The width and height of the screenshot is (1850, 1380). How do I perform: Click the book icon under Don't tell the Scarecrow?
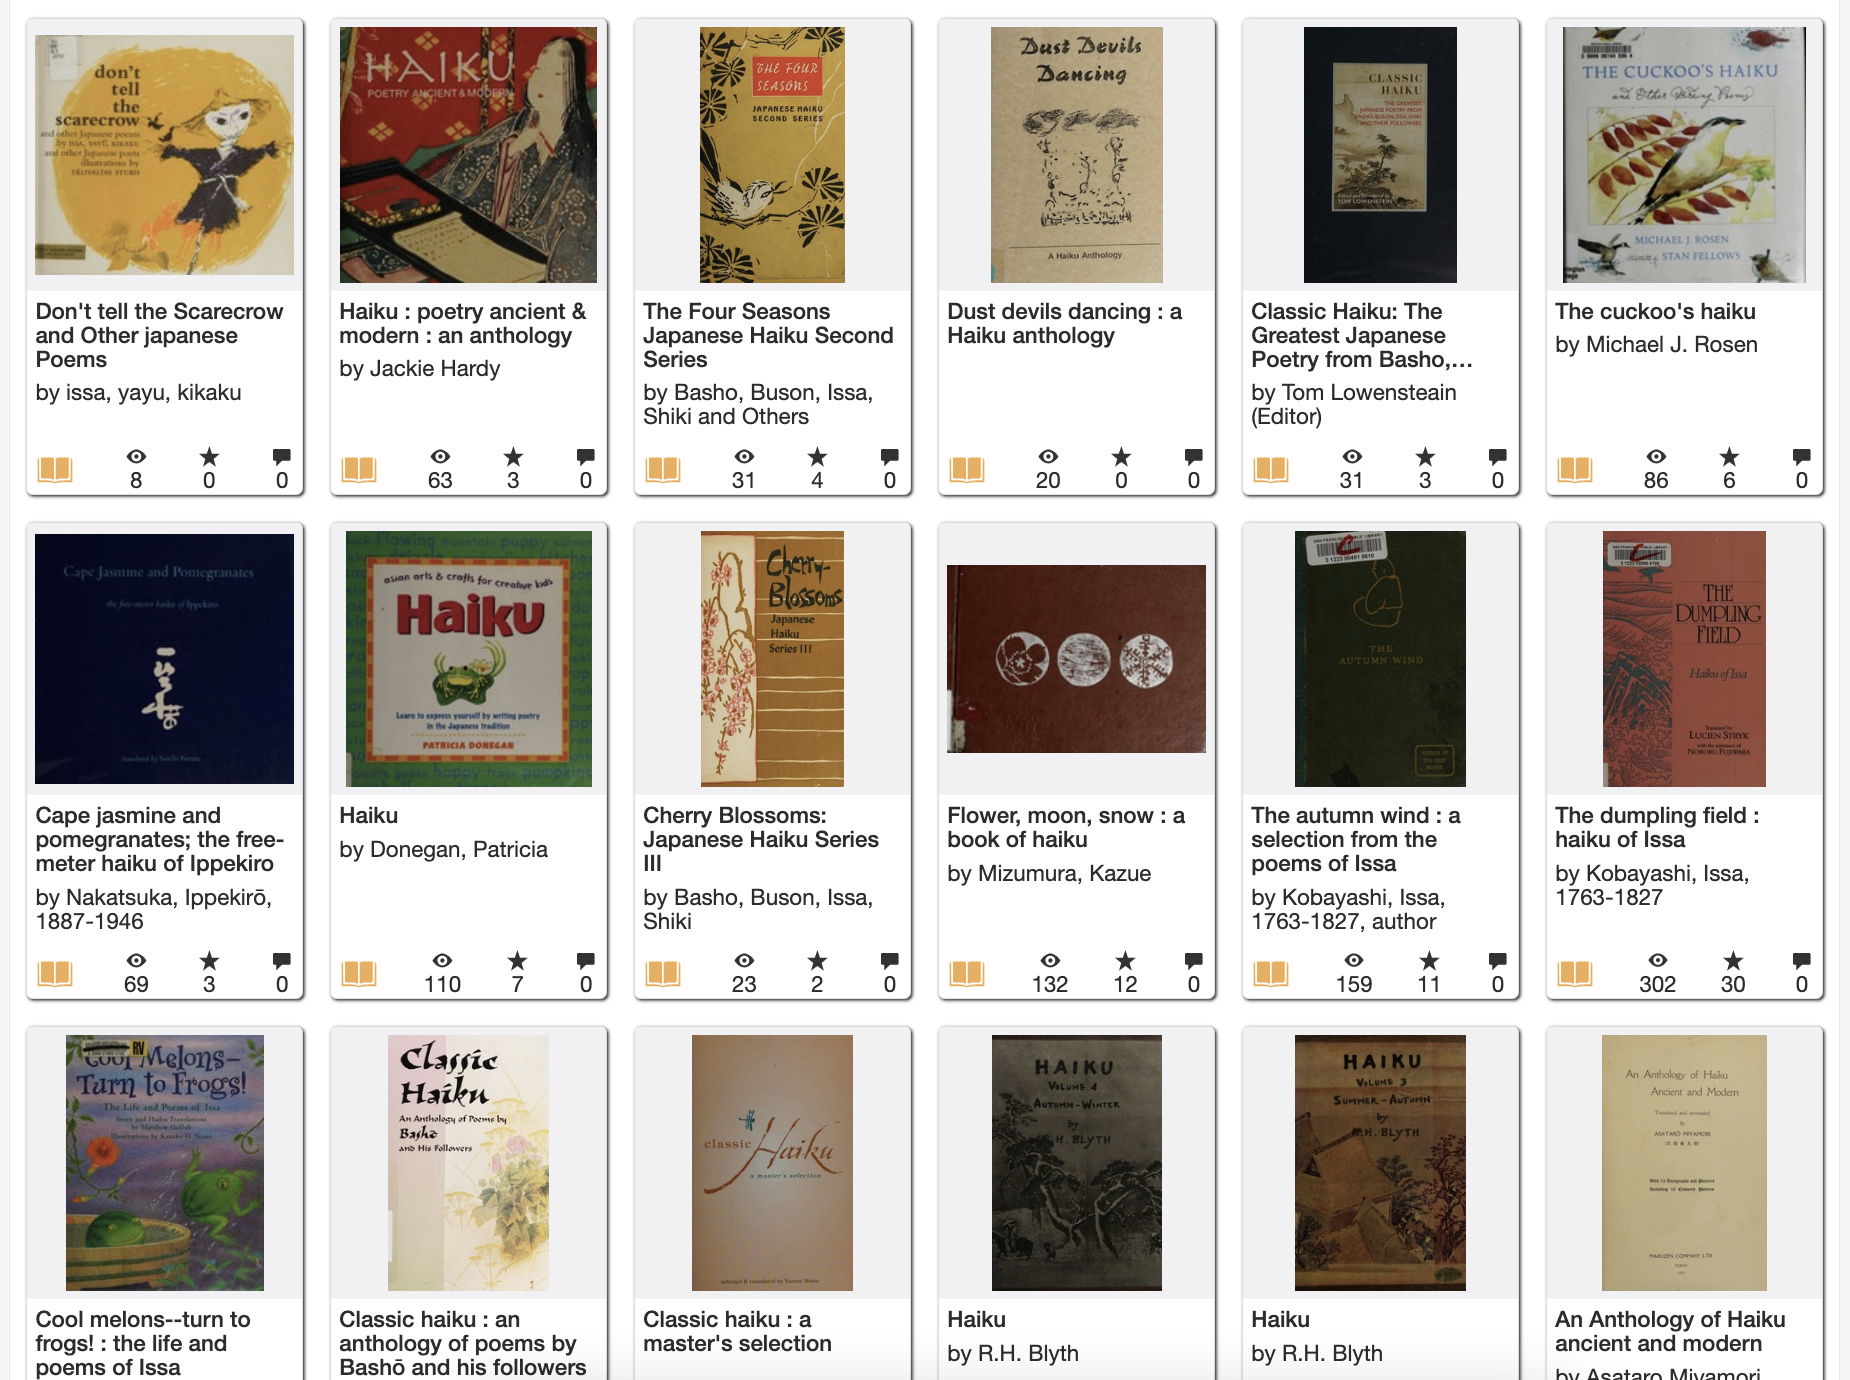(x=55, y=469)
